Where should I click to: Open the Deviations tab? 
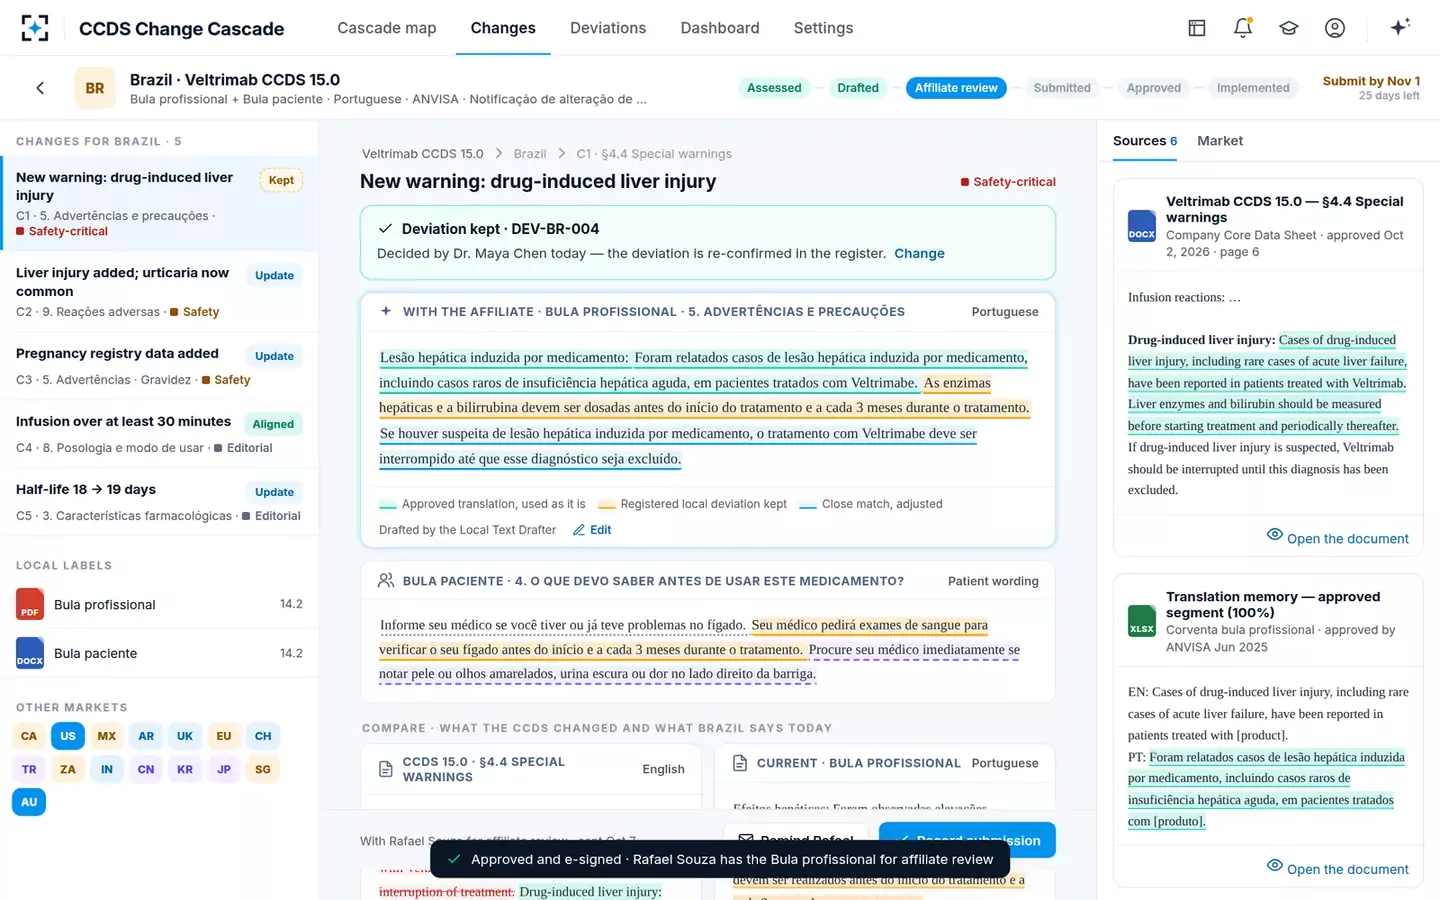click(608, 28)
